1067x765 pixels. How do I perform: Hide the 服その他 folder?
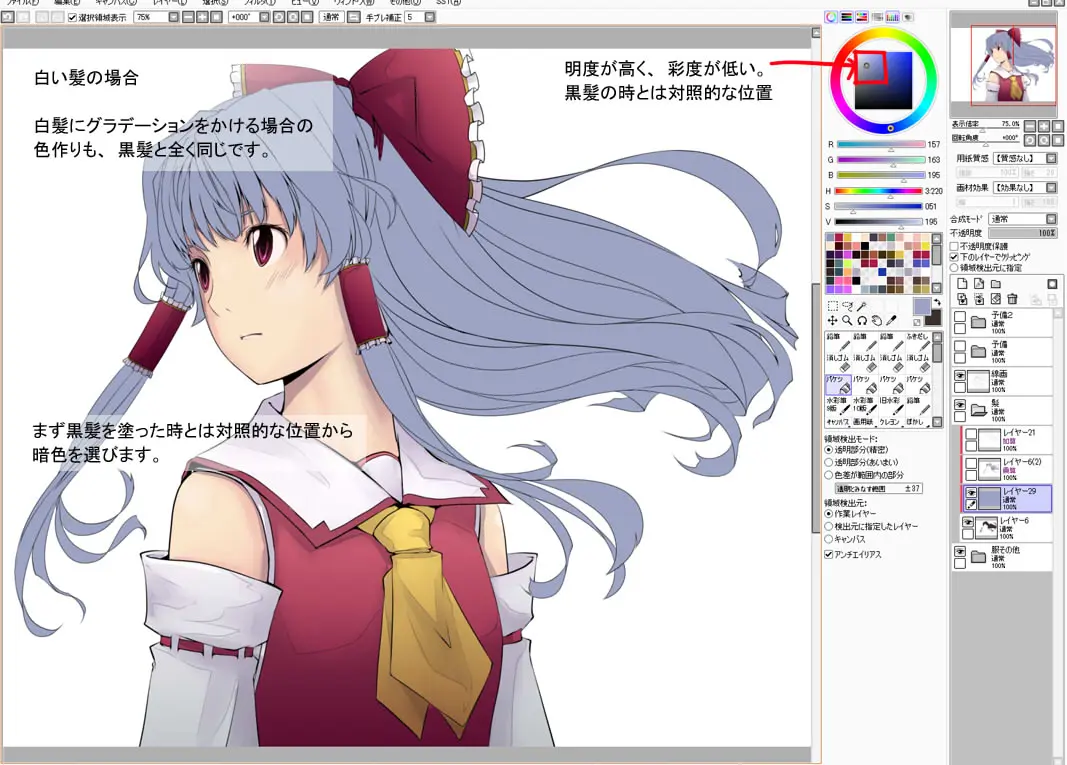point(960,551)
